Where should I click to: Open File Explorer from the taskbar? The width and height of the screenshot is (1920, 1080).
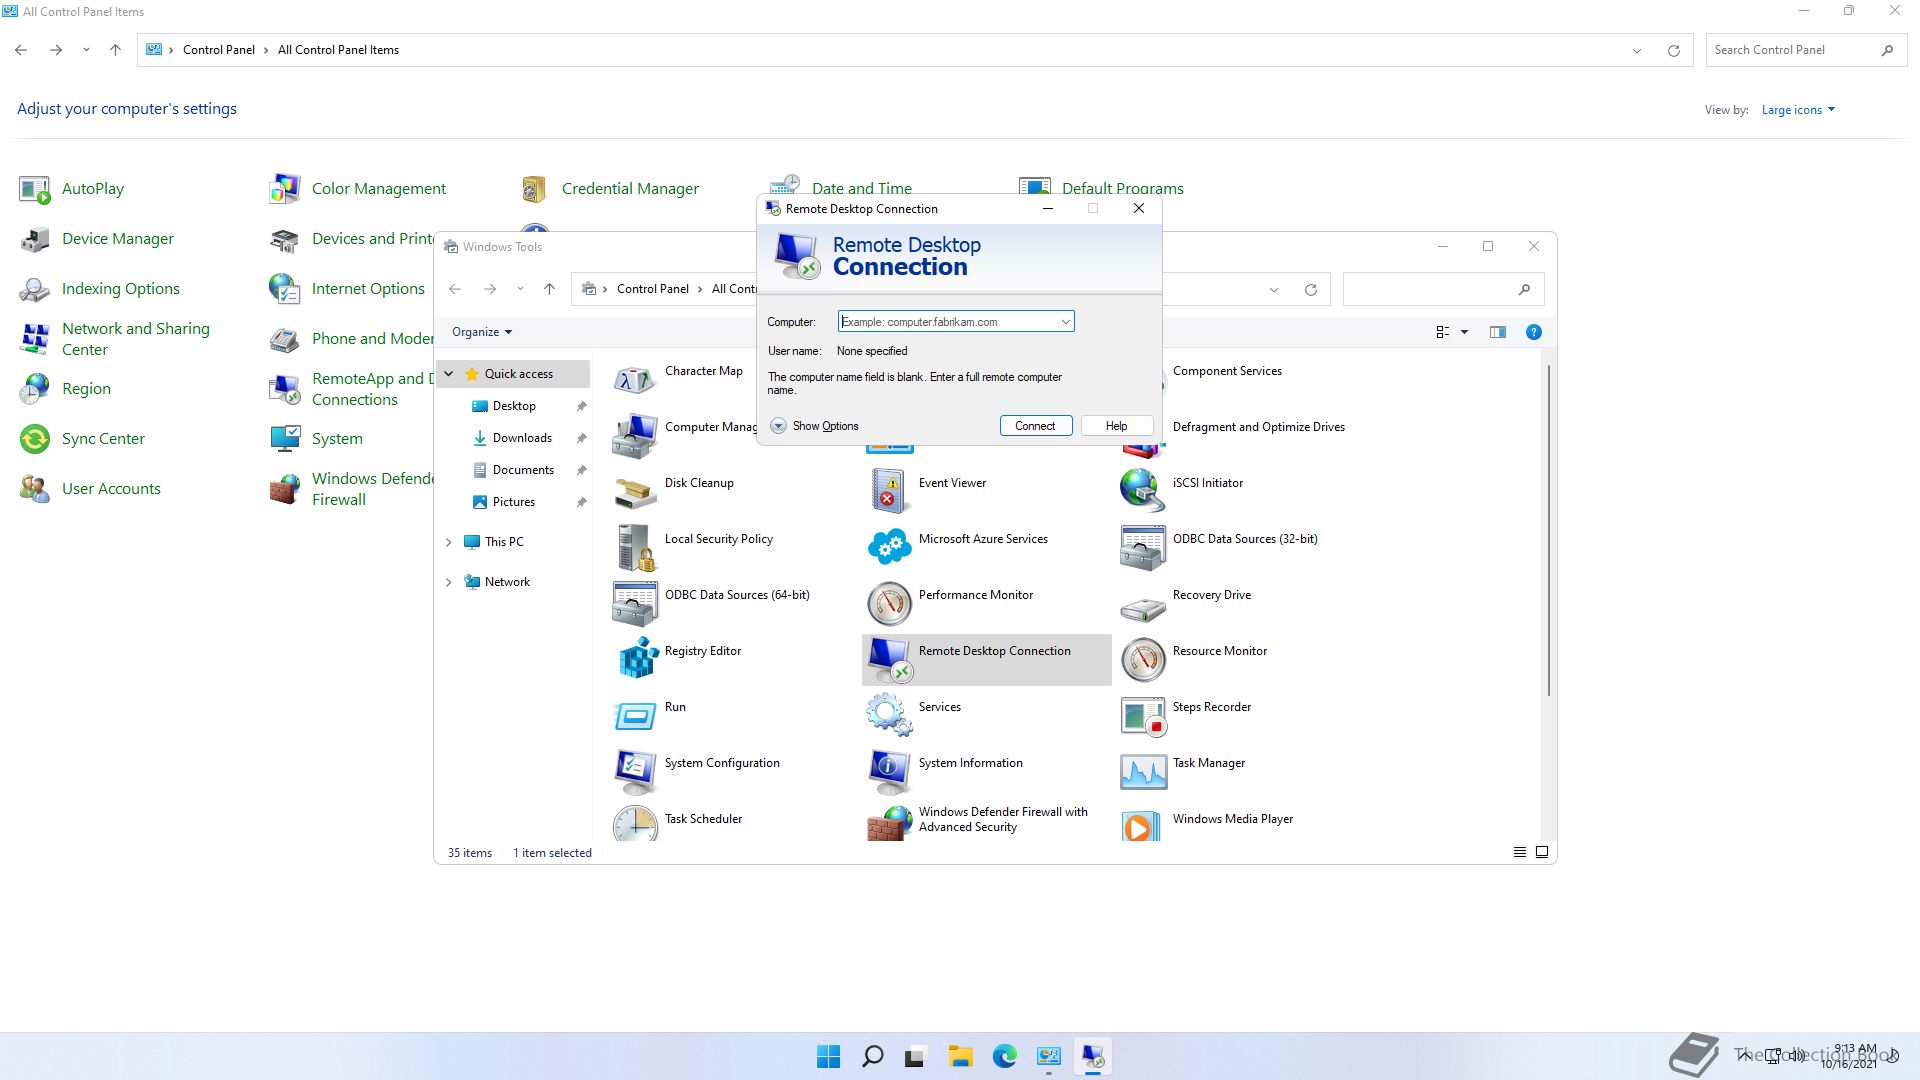960,1057
